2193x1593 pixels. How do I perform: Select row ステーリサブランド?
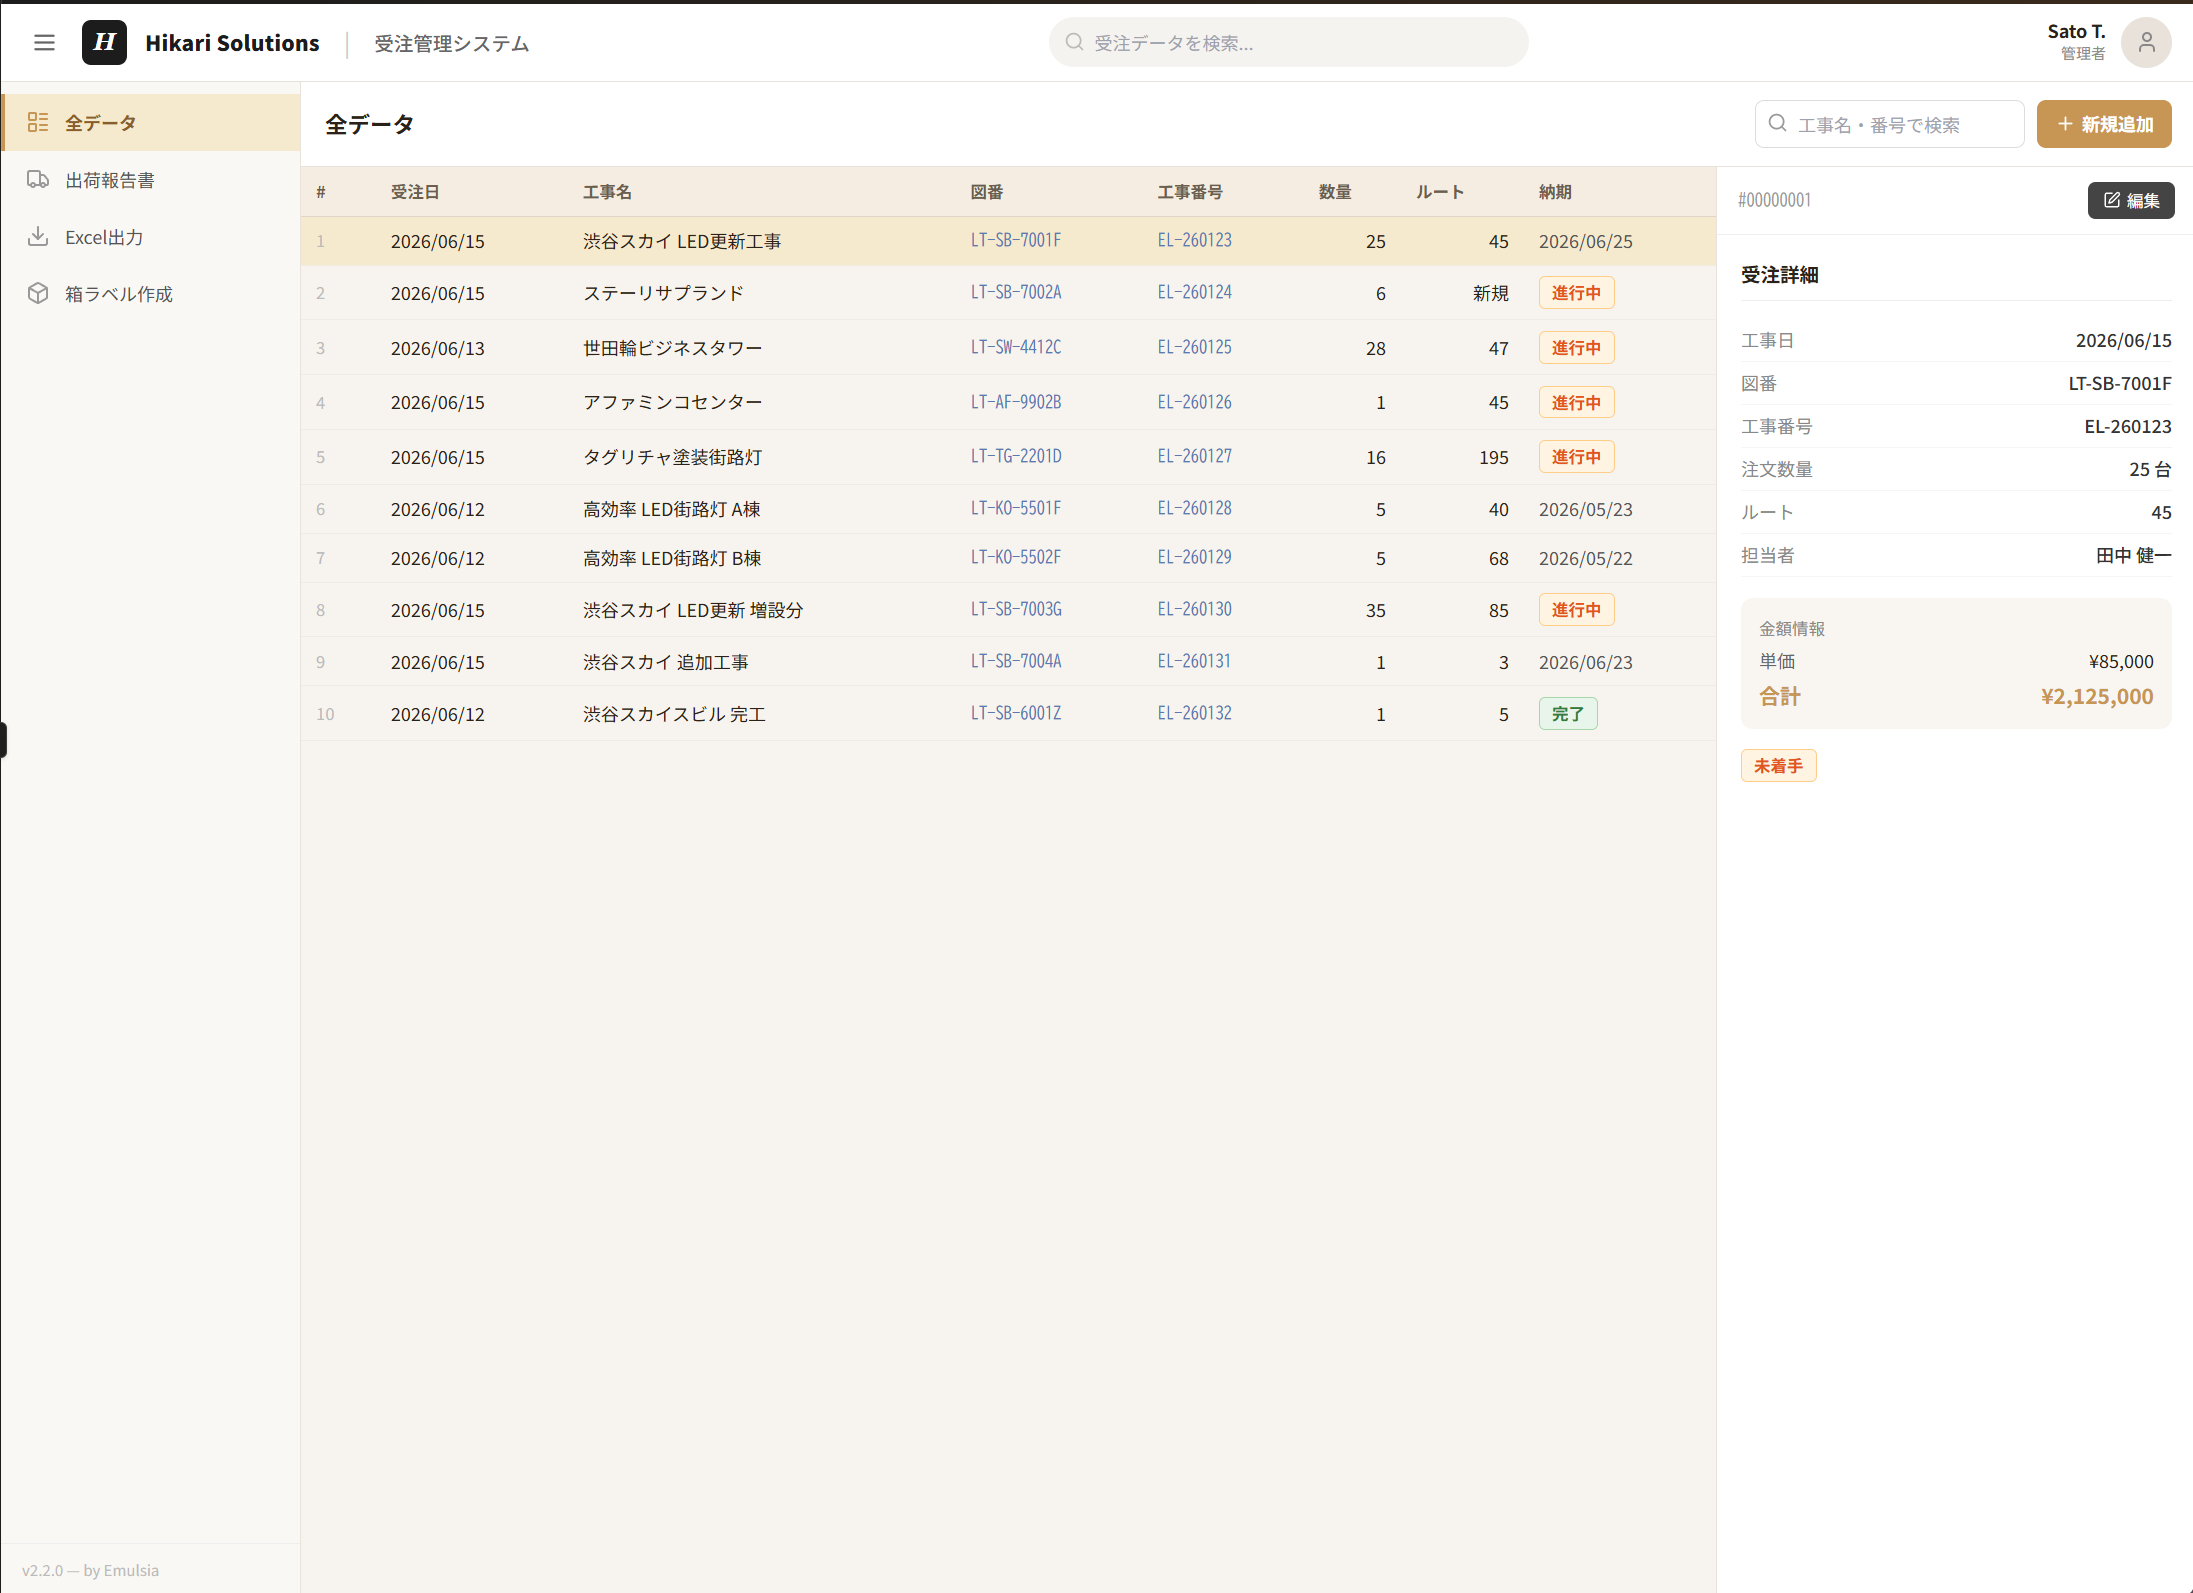1008,293
